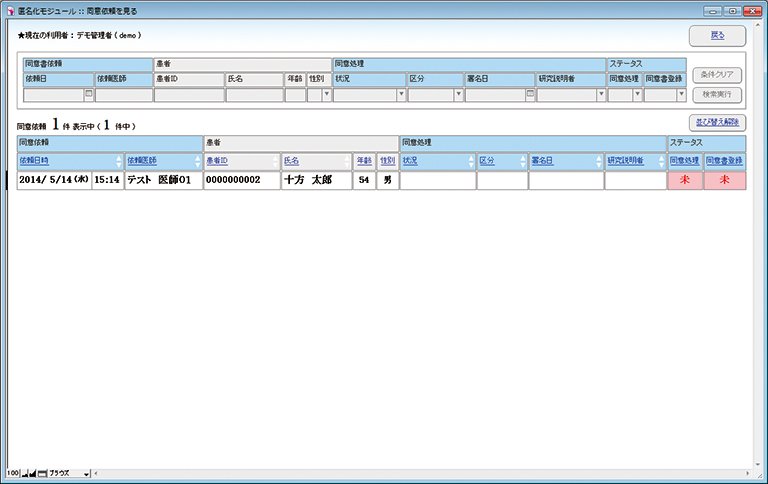The width and height of the screenshot is (768, 484).
Task: Sort by the 依頼日時 header link
Action: [x=34, y=161]
